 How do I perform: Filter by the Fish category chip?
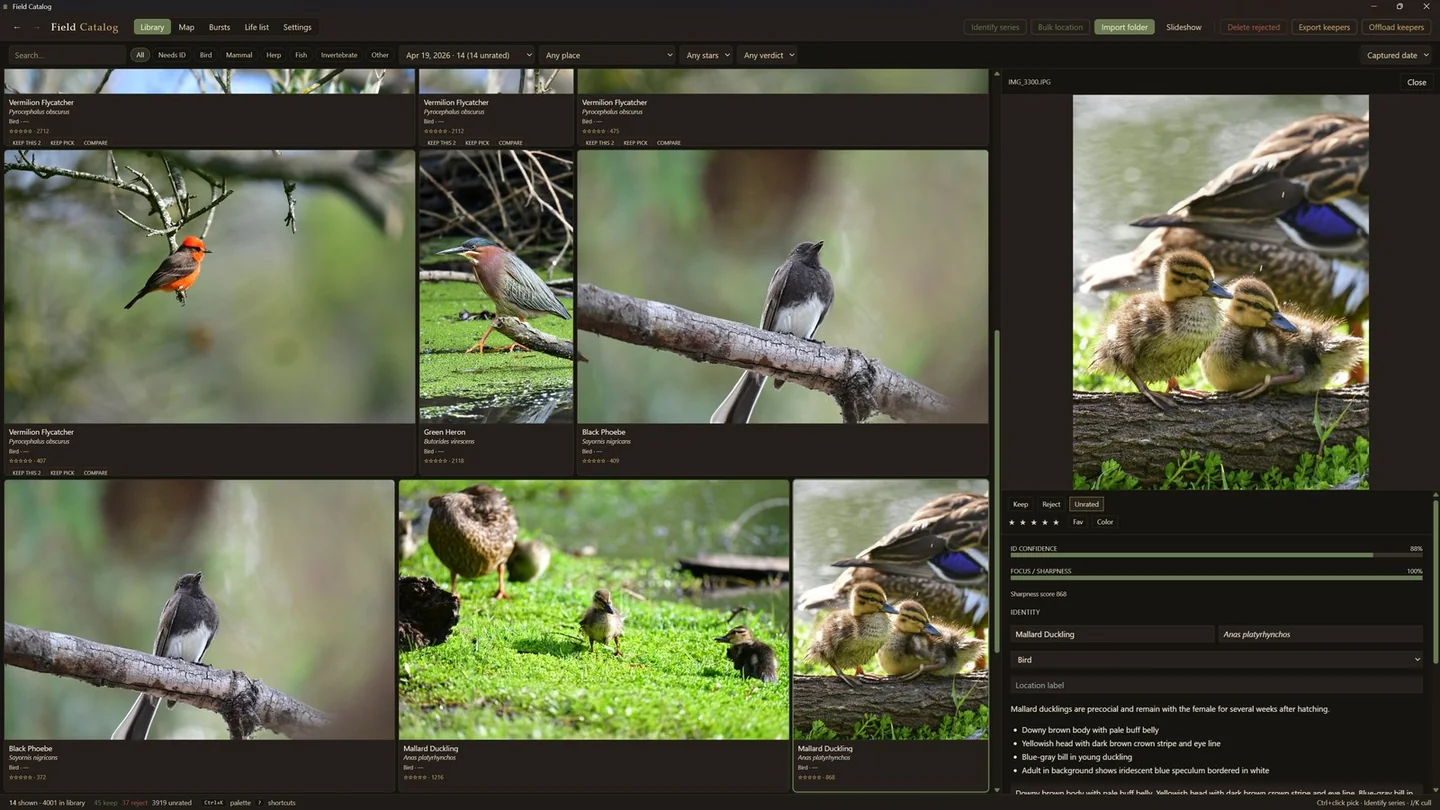(301, 55)
